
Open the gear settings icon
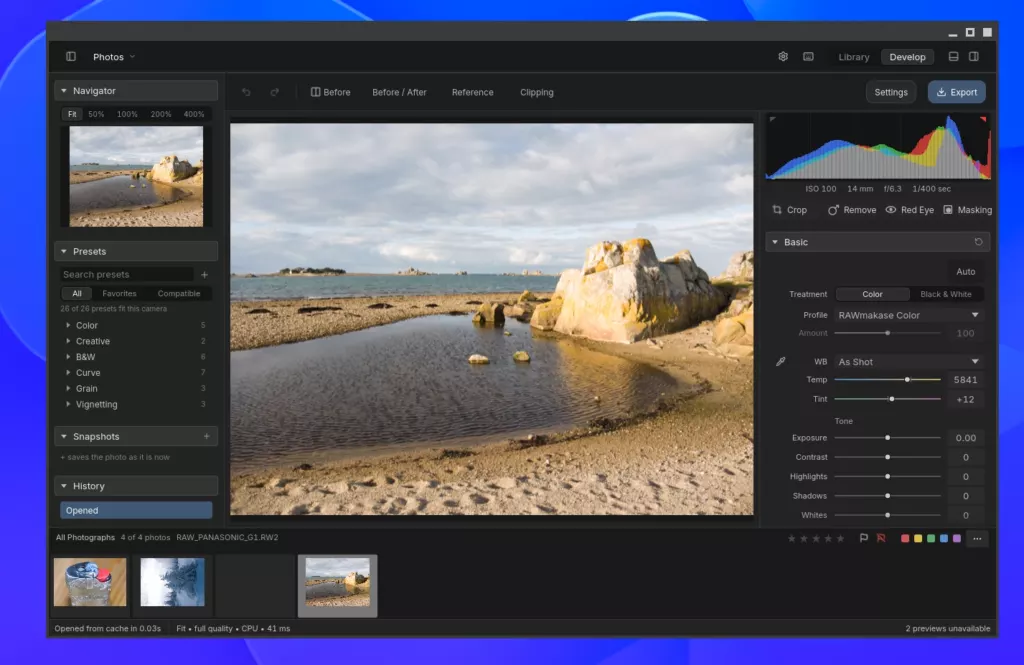[783, 57]
